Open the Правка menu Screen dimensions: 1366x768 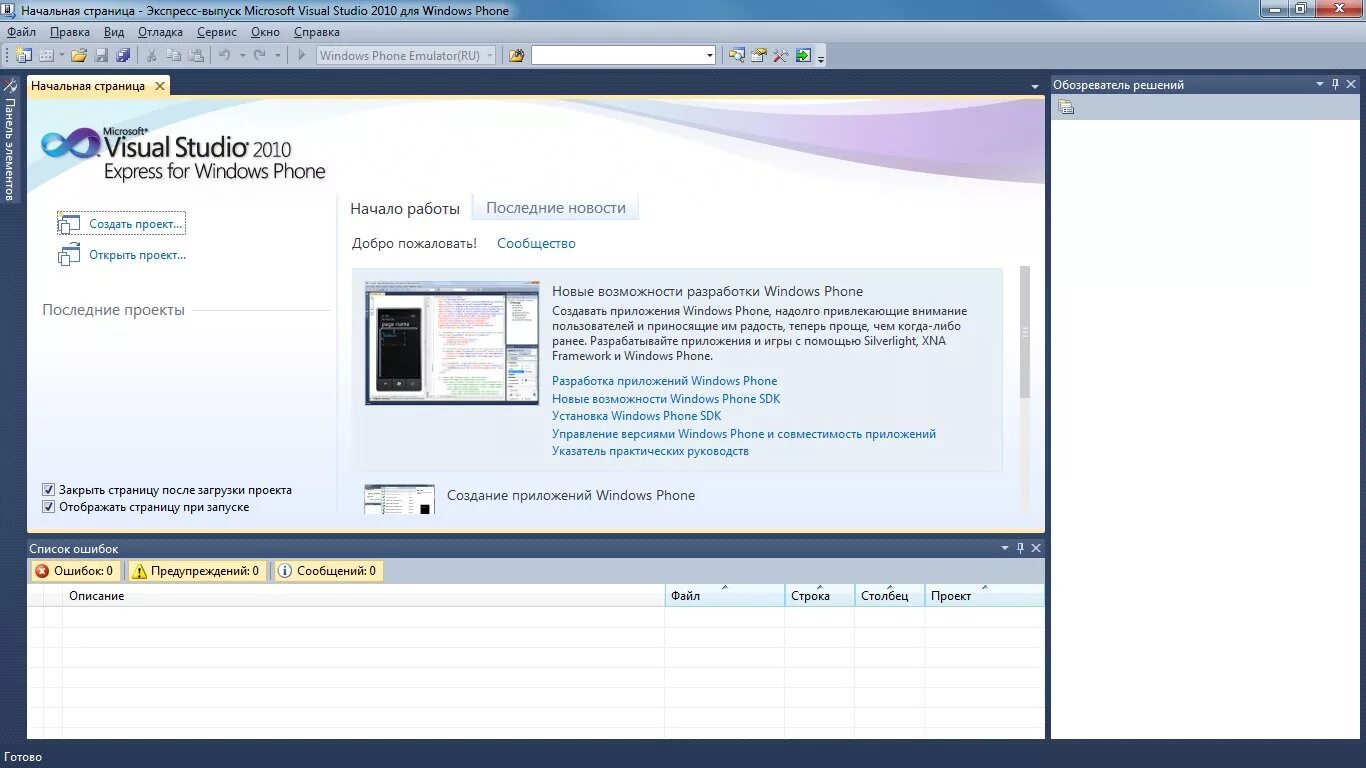(x=70, y=32)
